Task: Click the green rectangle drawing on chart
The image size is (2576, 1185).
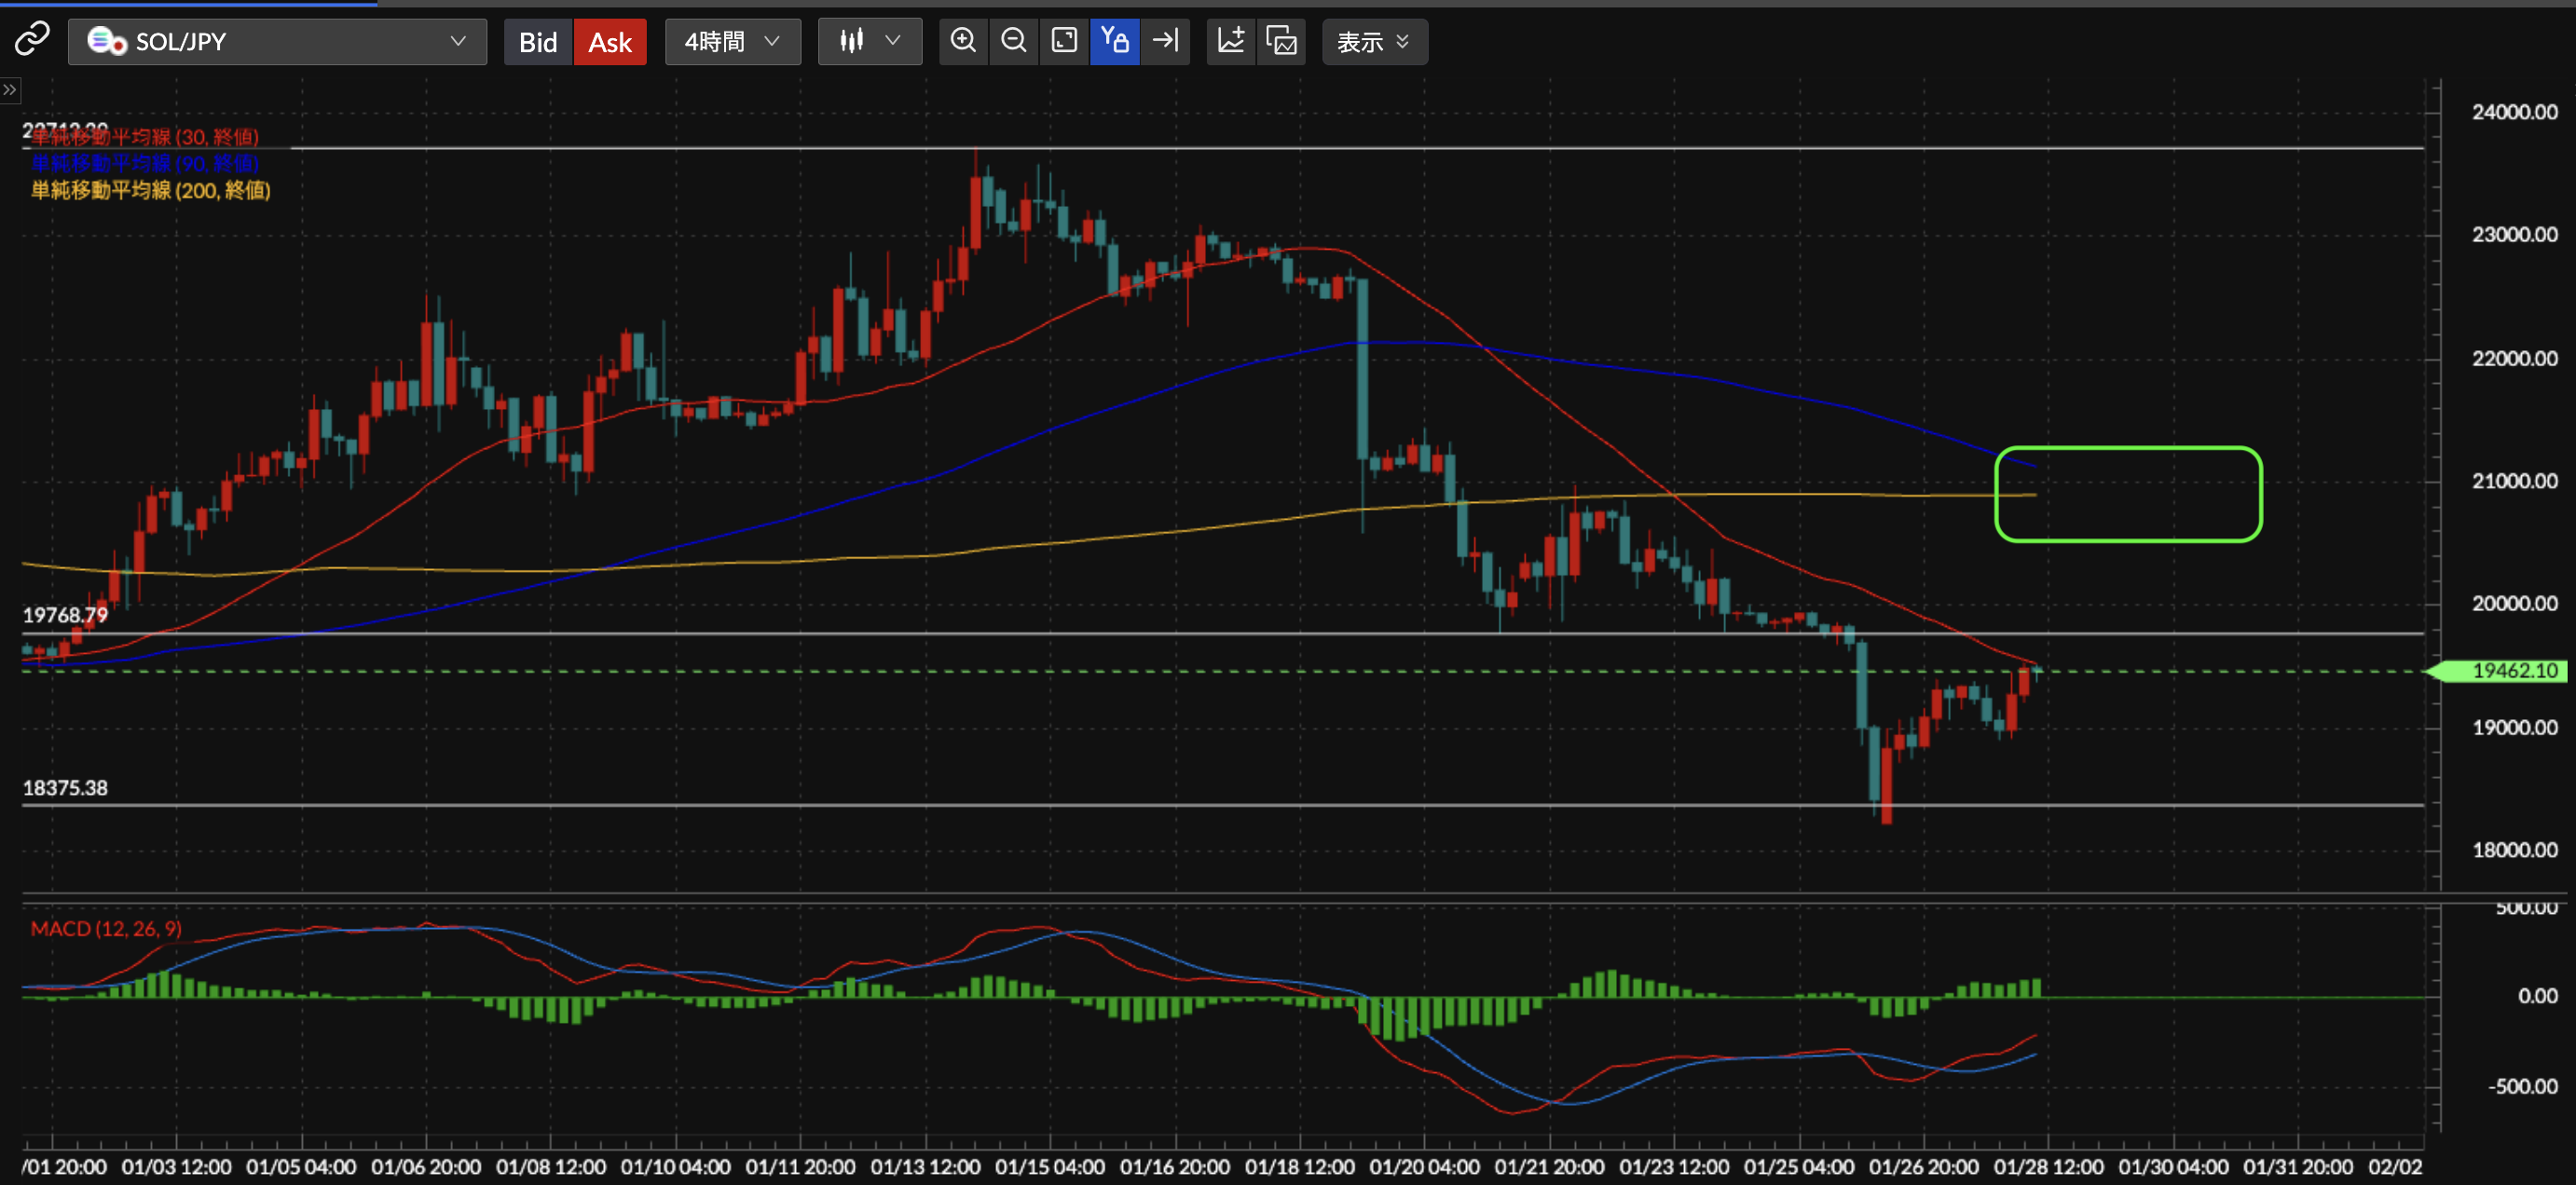Action: coord(2128,449)
